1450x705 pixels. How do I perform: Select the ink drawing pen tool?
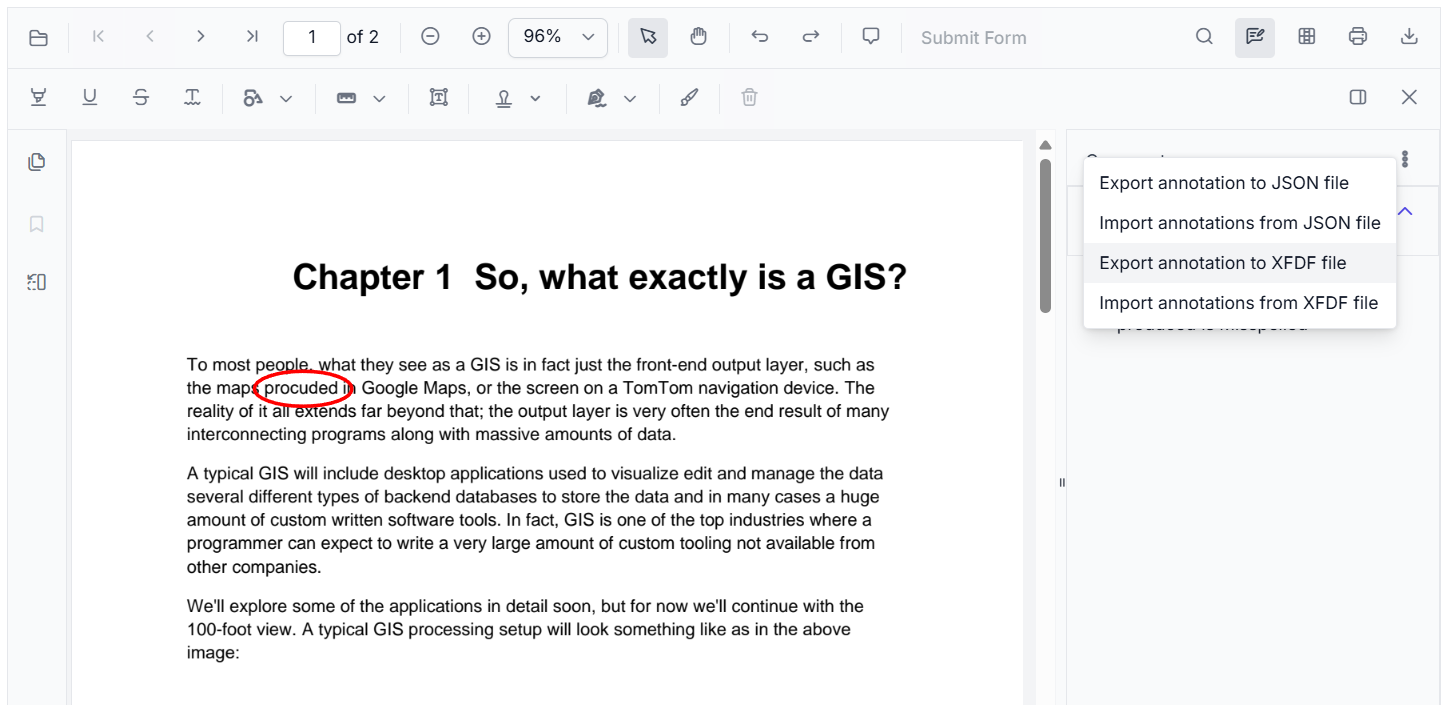pyautogui.click(x=689, y=97)
